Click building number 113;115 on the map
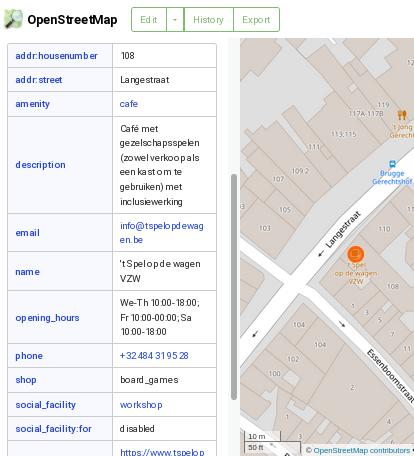 coord(344,134)
